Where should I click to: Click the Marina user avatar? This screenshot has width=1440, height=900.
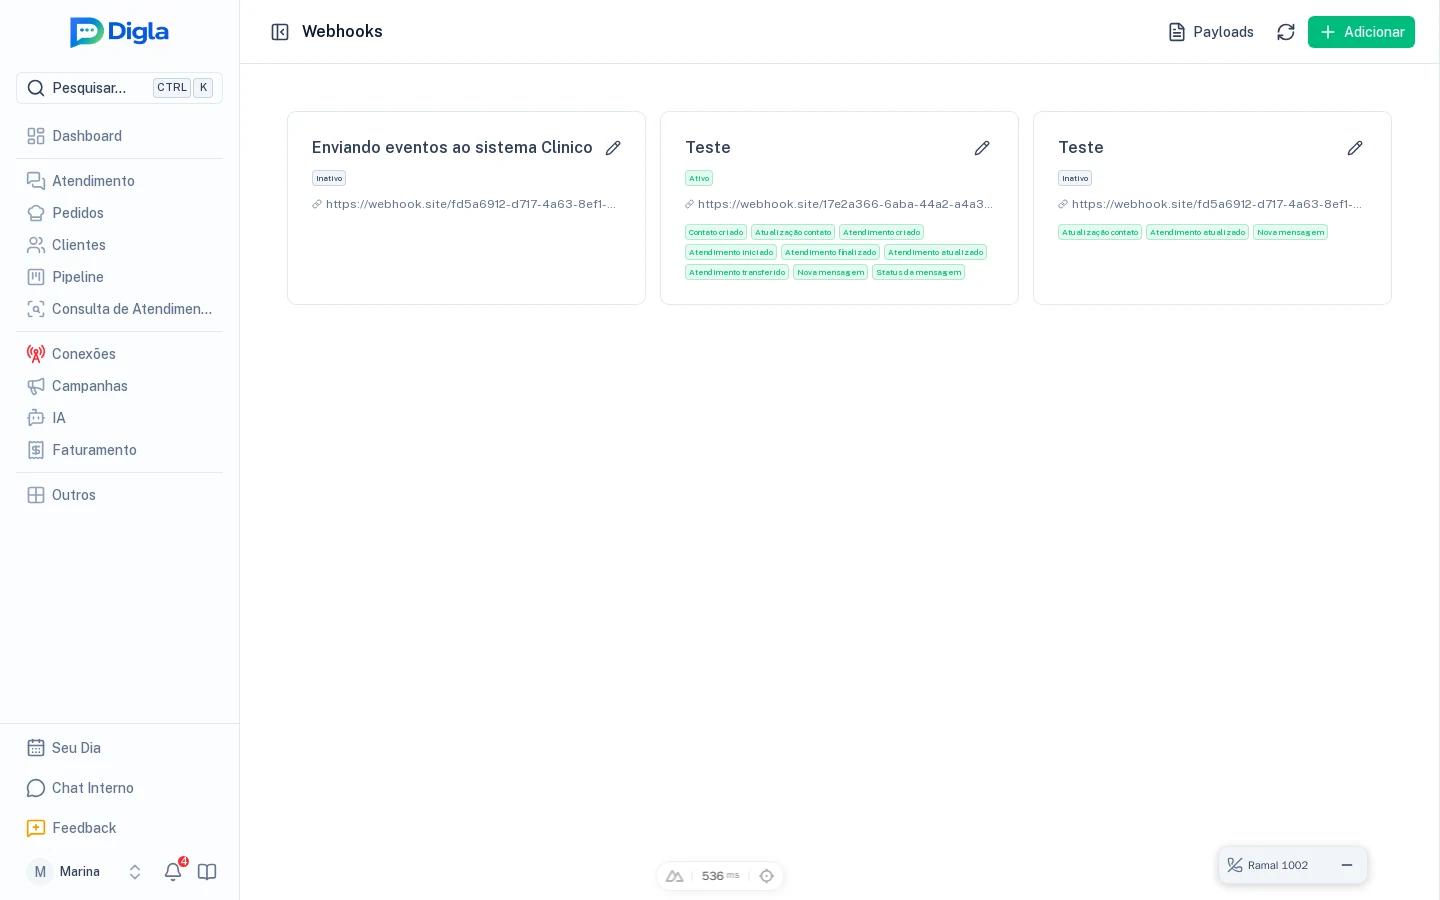(x=40, y=872)
